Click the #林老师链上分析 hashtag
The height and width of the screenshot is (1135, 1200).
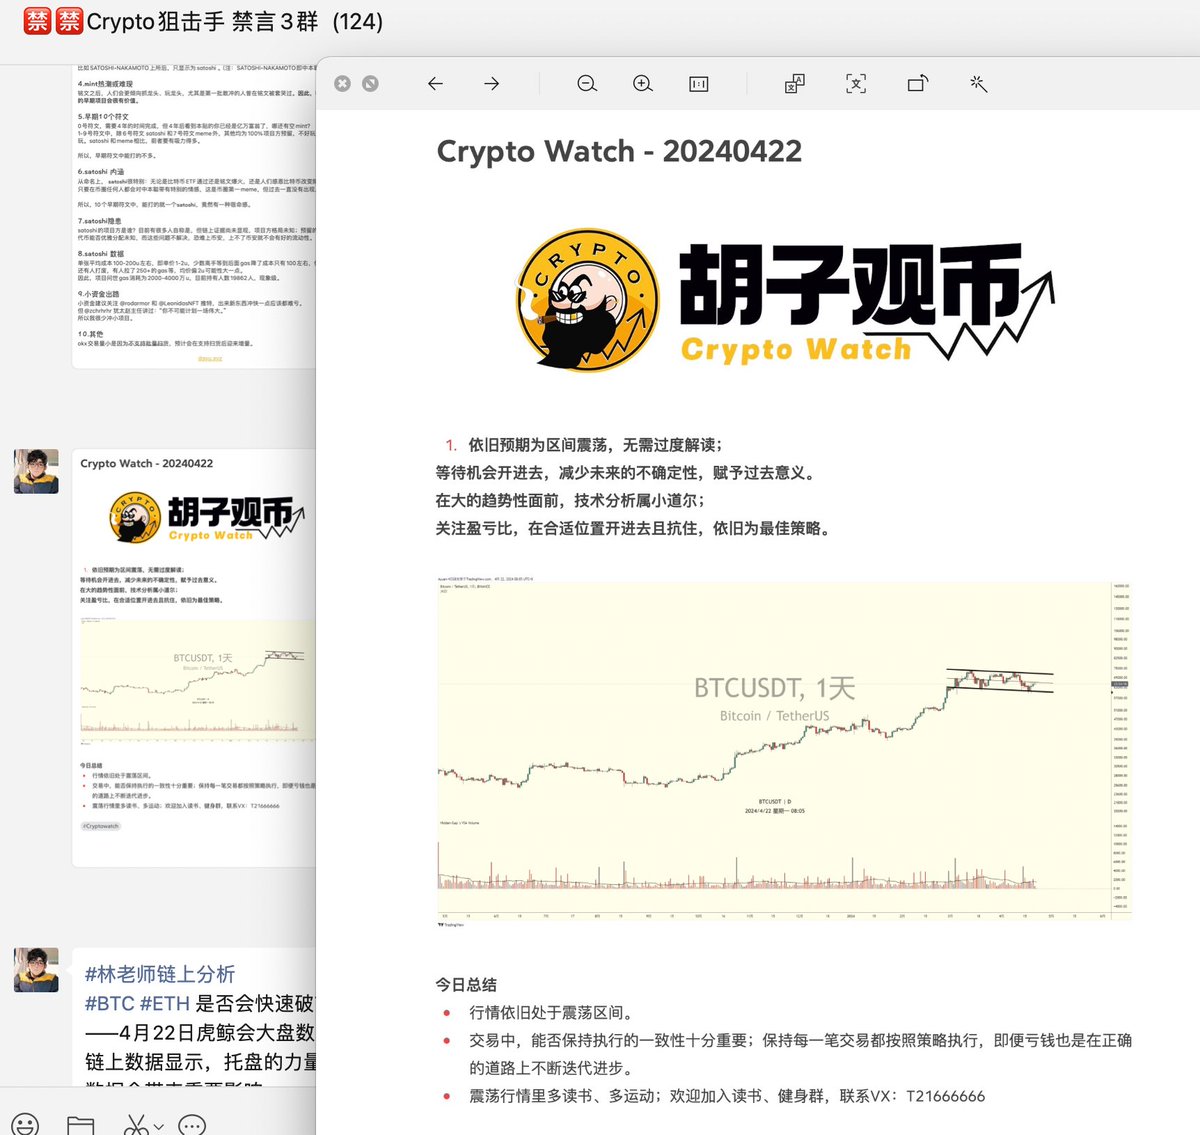[x=160, y=974]
